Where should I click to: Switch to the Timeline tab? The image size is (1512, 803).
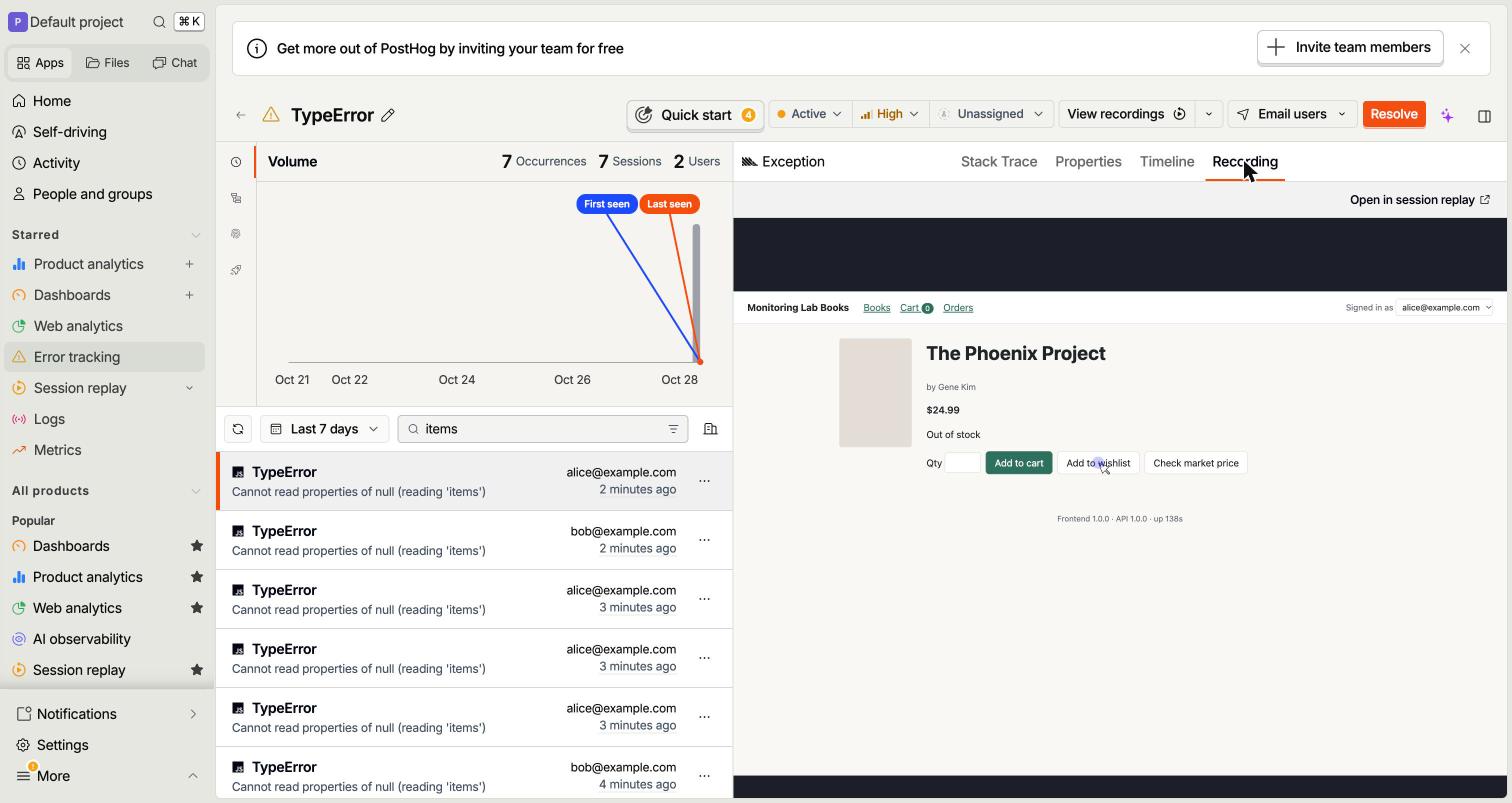click(x=1167, y=162)
